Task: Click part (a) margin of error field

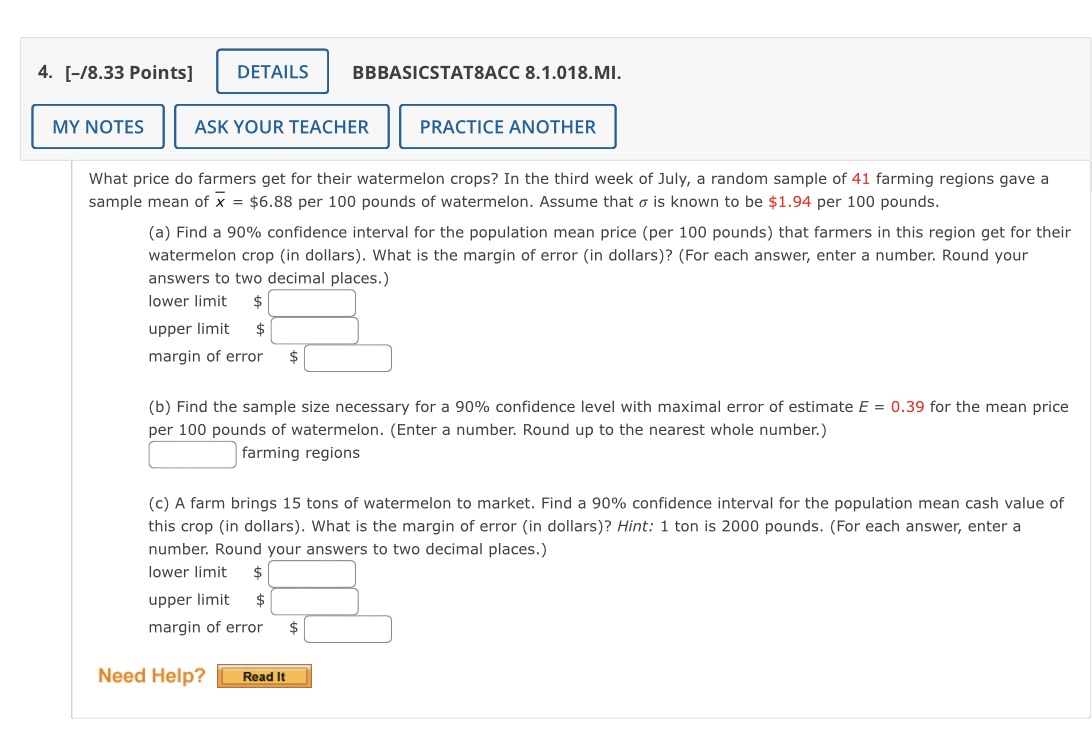Action: coord(348,357)
